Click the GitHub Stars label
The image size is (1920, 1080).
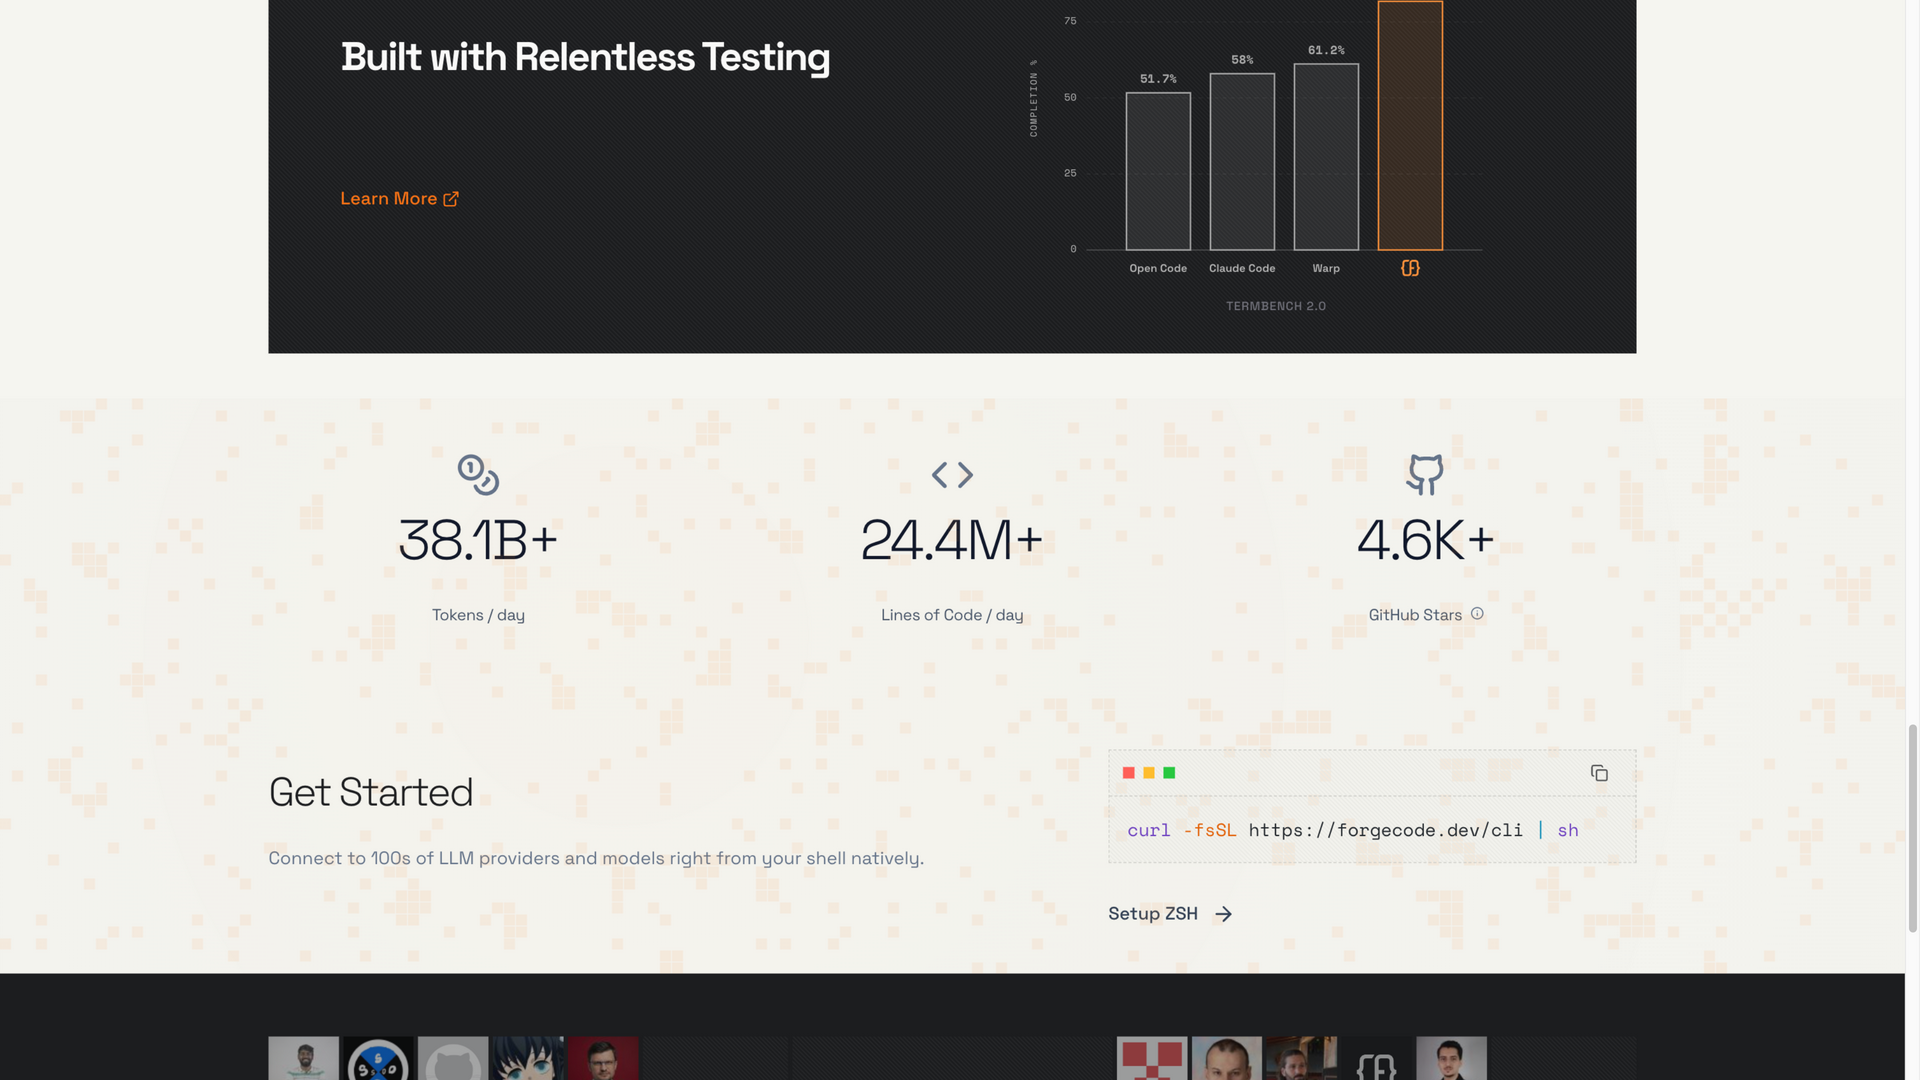pos(1415,615)
